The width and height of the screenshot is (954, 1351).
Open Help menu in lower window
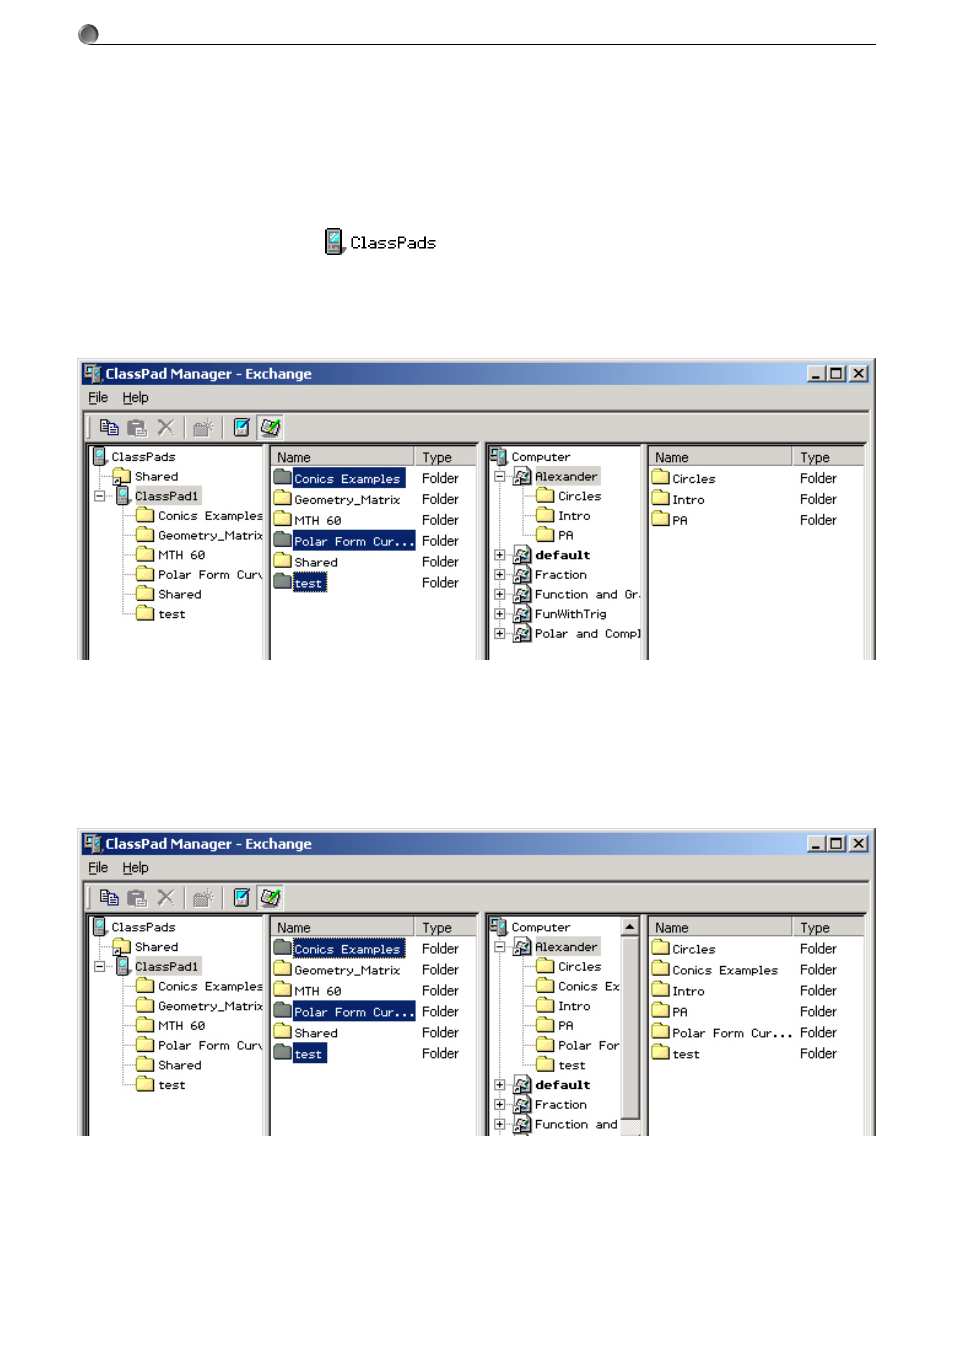(x=135, y=868)
